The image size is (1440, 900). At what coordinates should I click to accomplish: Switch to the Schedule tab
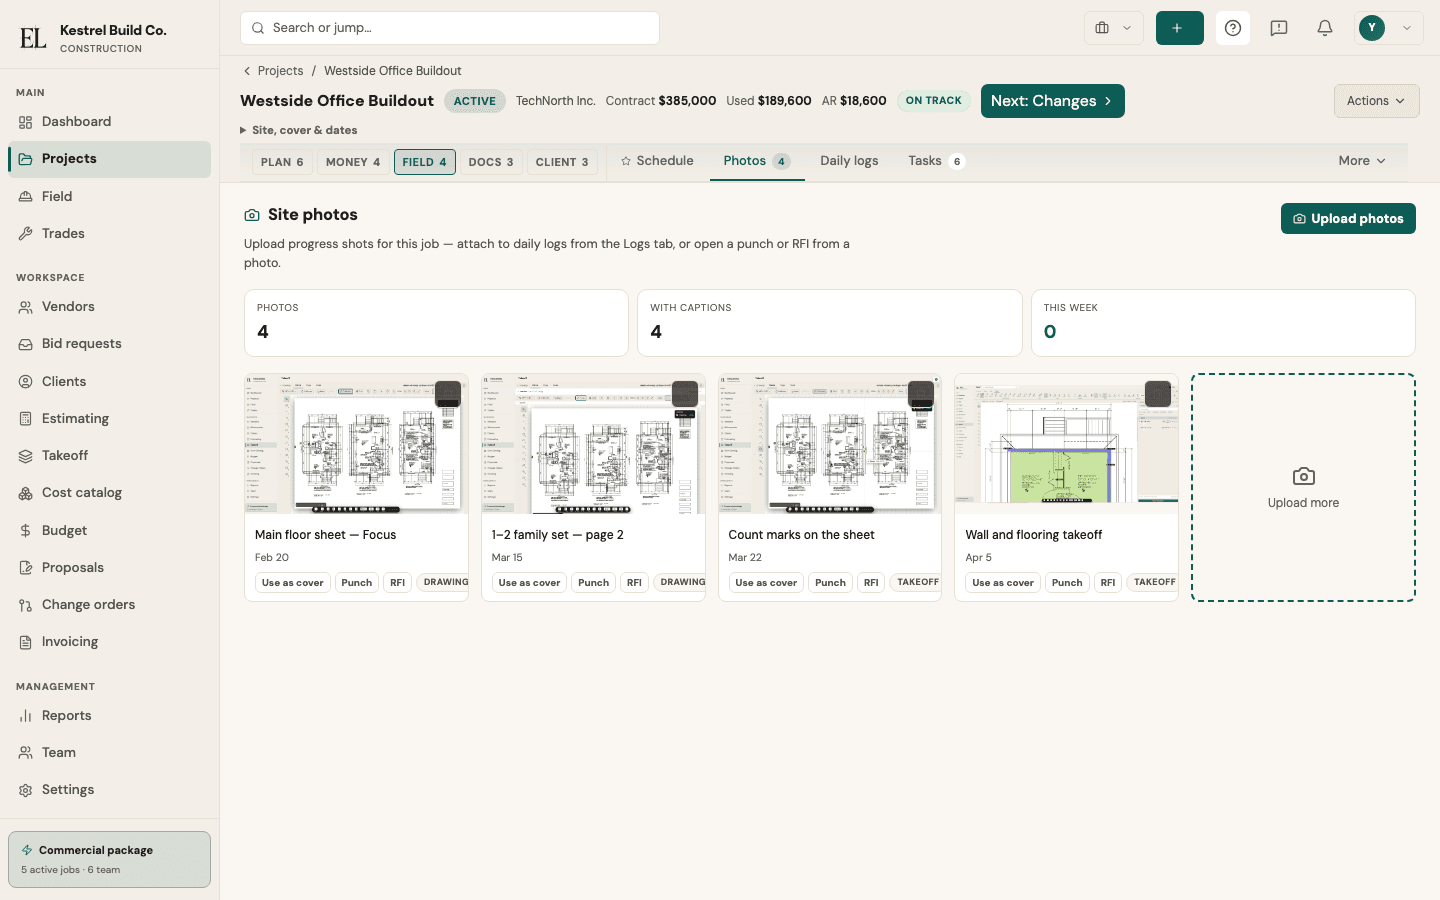click(657, 161)
